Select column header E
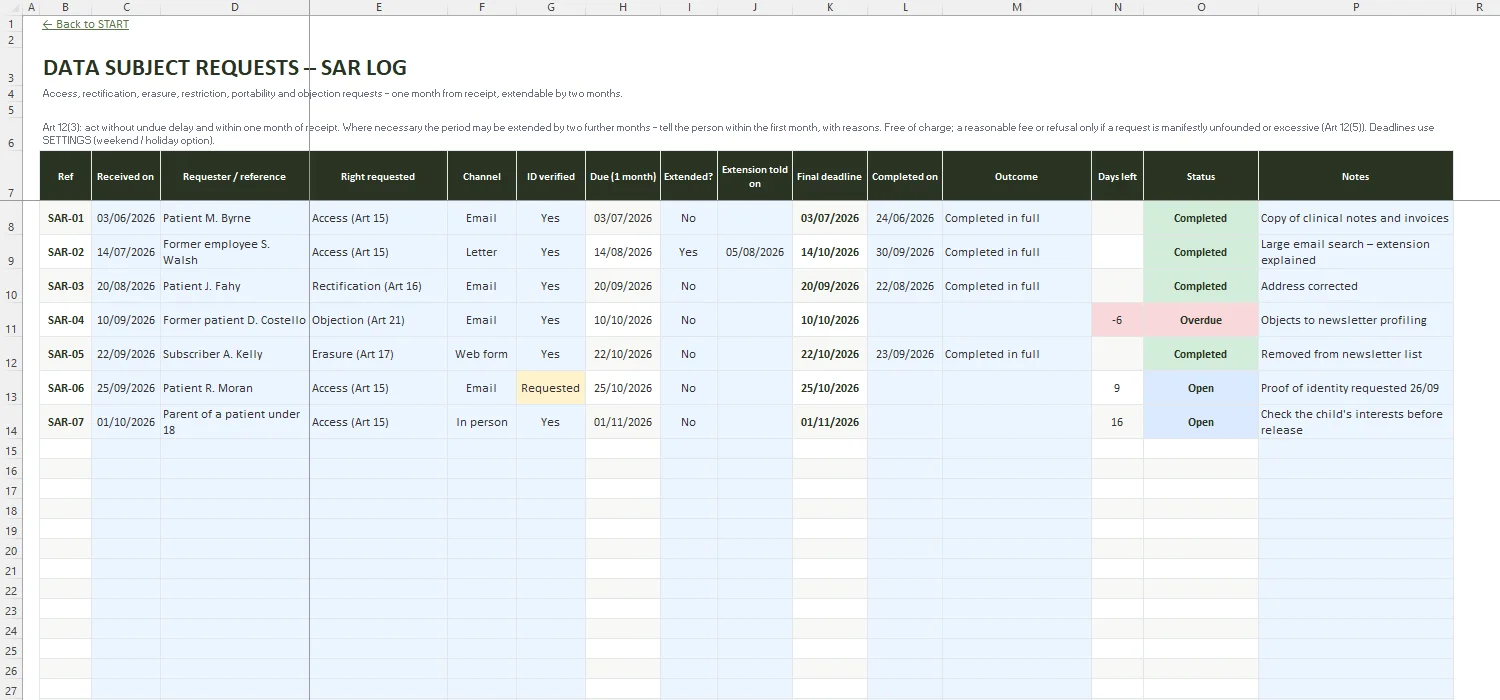This screenshot has width=1500, height=700. point(379,7)
